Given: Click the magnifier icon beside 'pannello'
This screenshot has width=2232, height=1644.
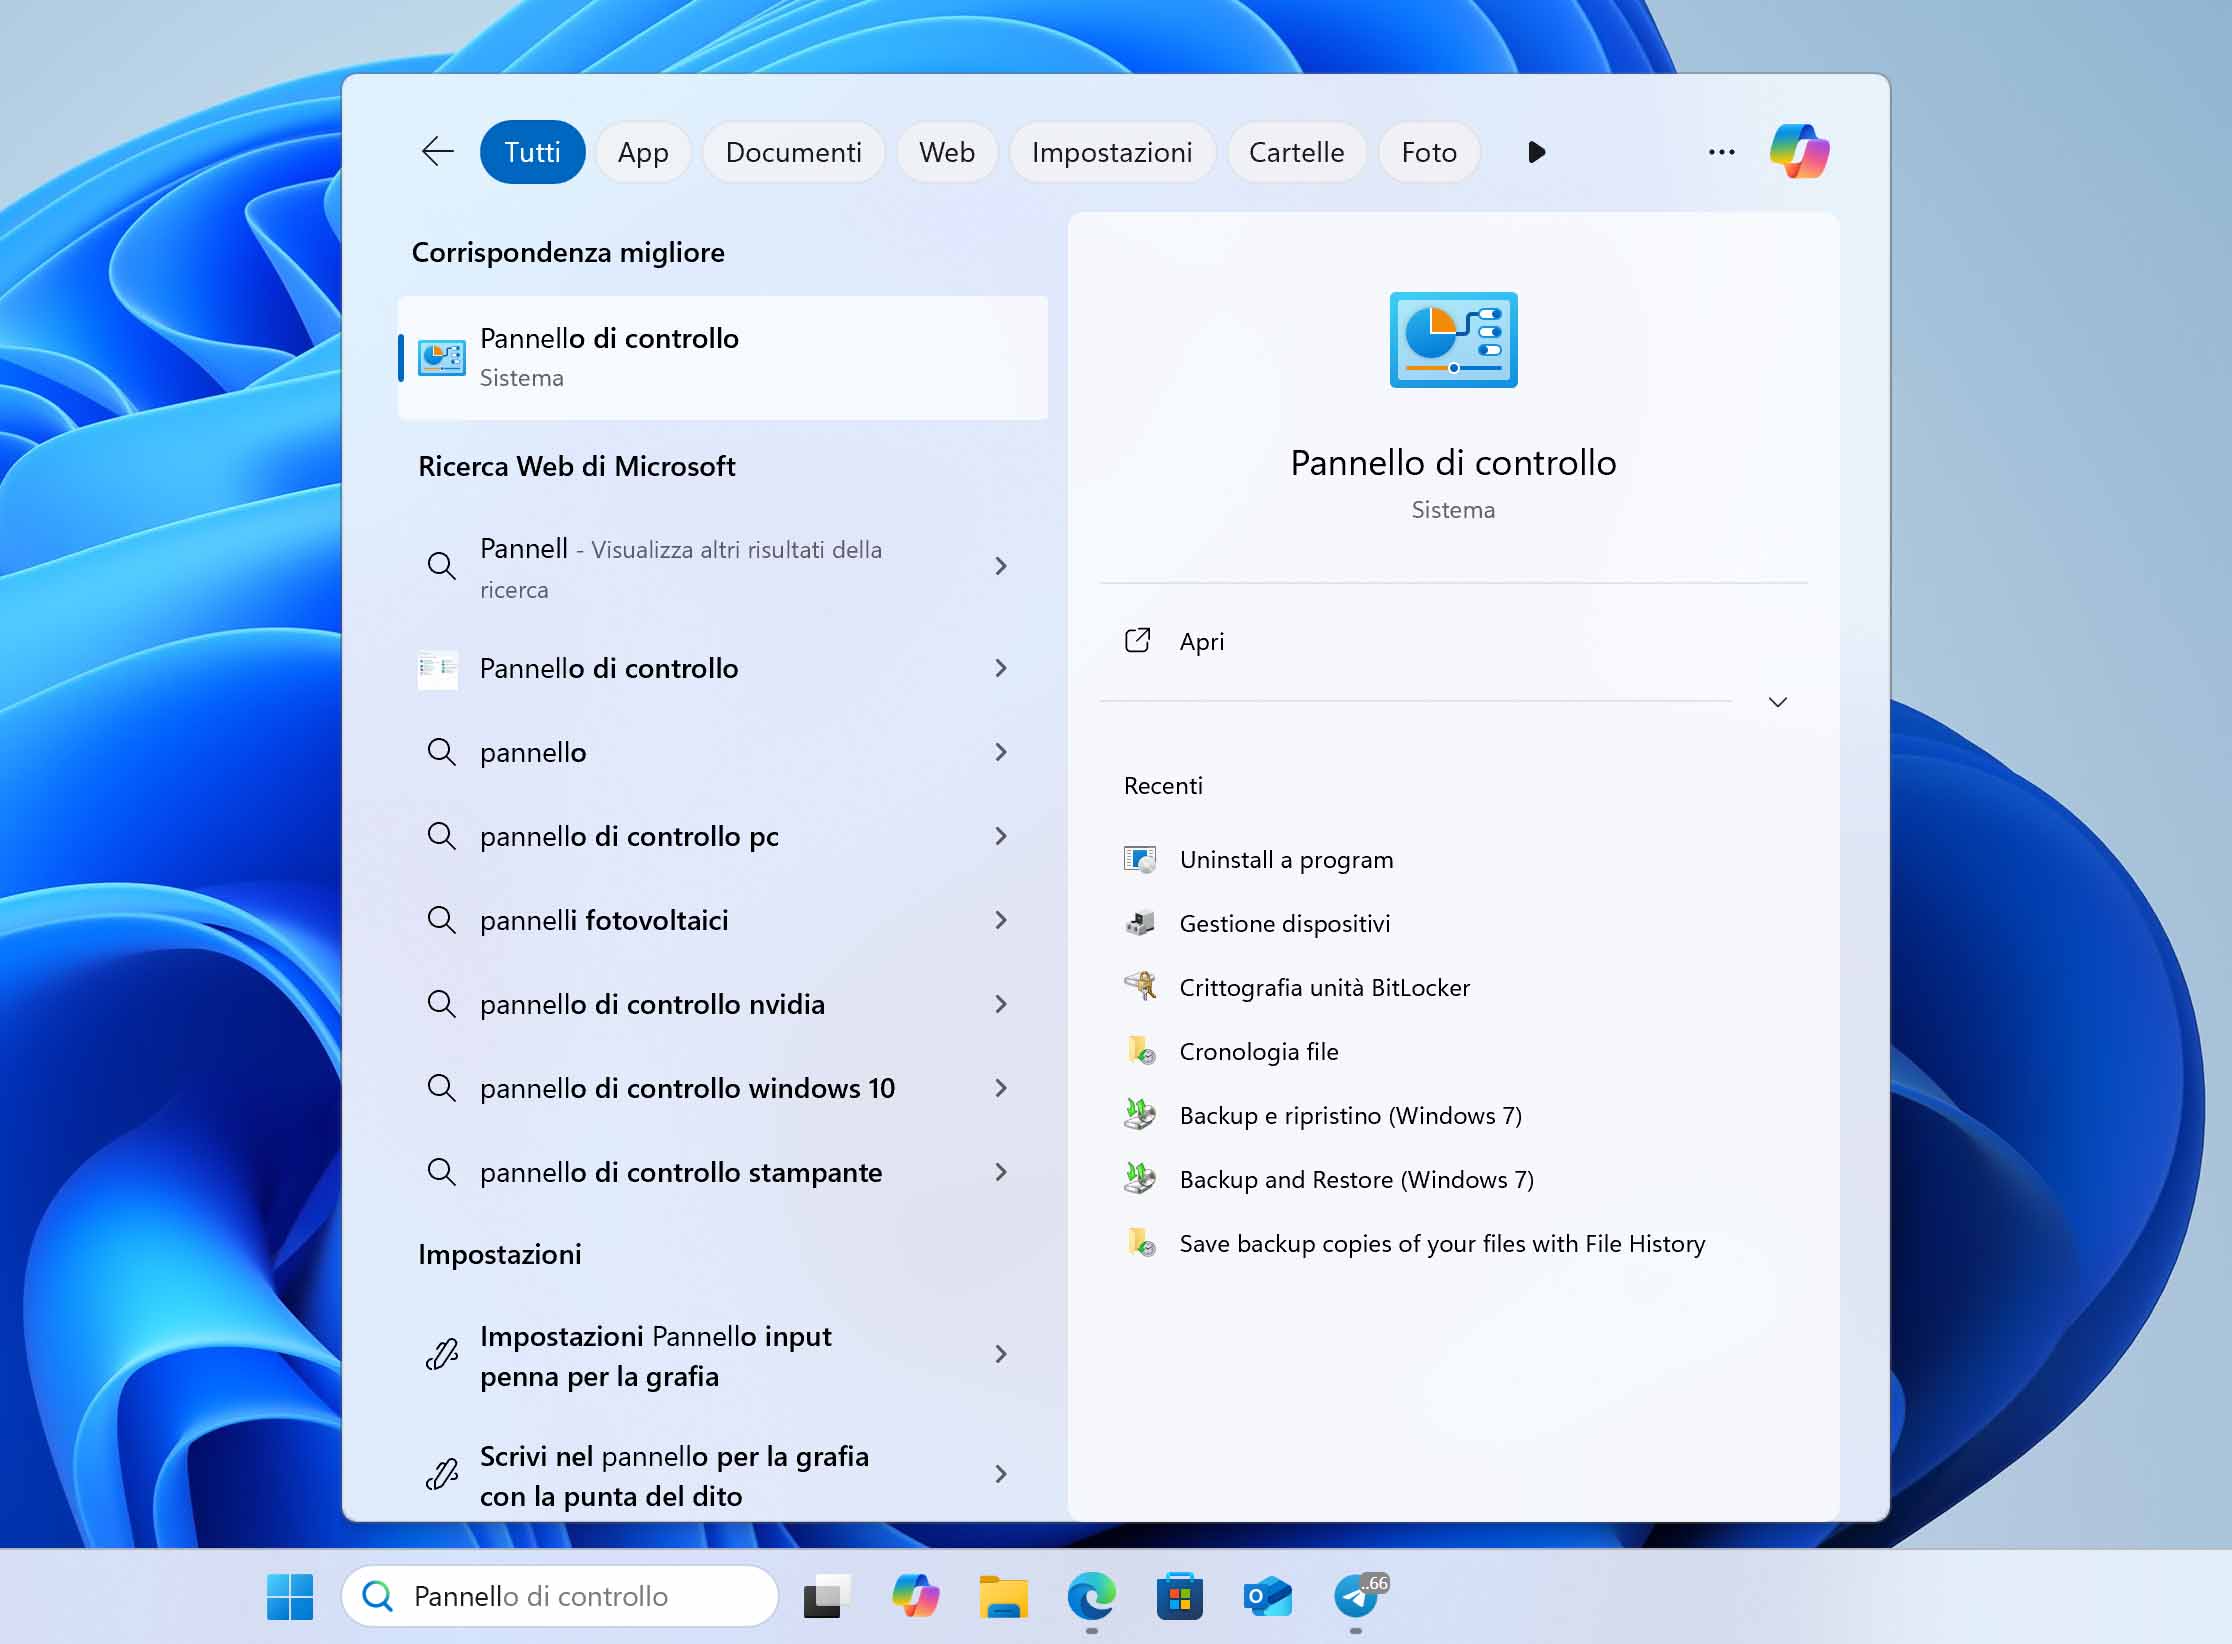Looking at the screenshot, I should pos(441,752).
